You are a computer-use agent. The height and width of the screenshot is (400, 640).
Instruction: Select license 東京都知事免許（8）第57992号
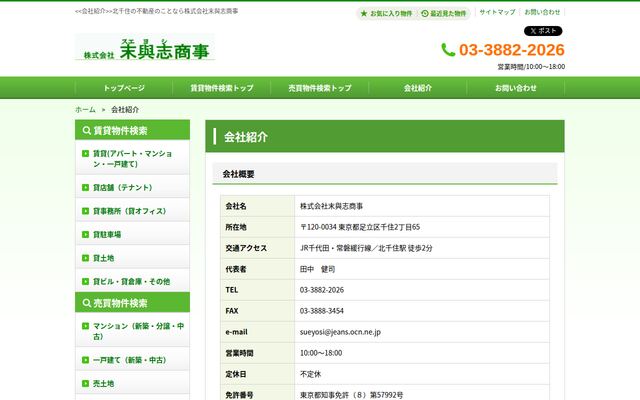pos(351,395)
